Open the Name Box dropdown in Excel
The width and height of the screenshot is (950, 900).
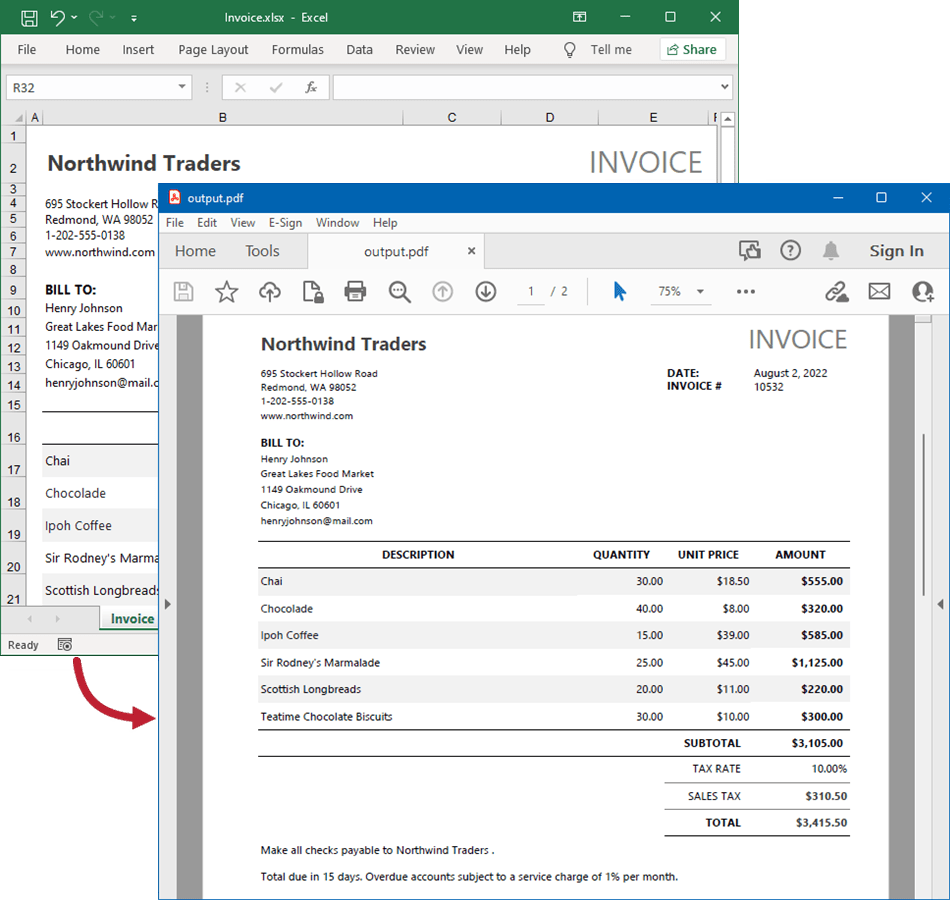tap(183, 87)
